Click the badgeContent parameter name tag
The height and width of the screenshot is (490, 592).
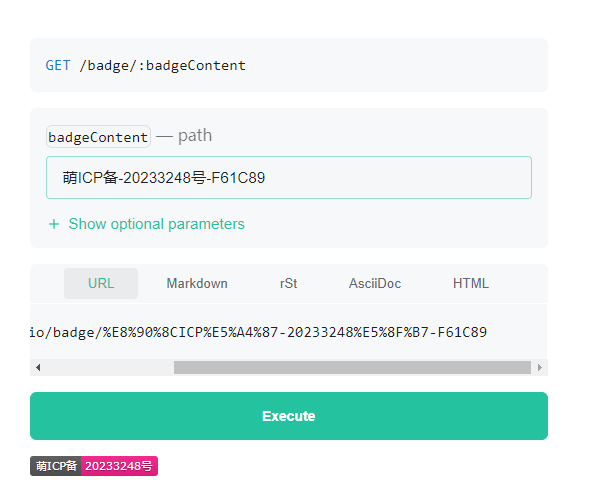click(x=98, y=137)
